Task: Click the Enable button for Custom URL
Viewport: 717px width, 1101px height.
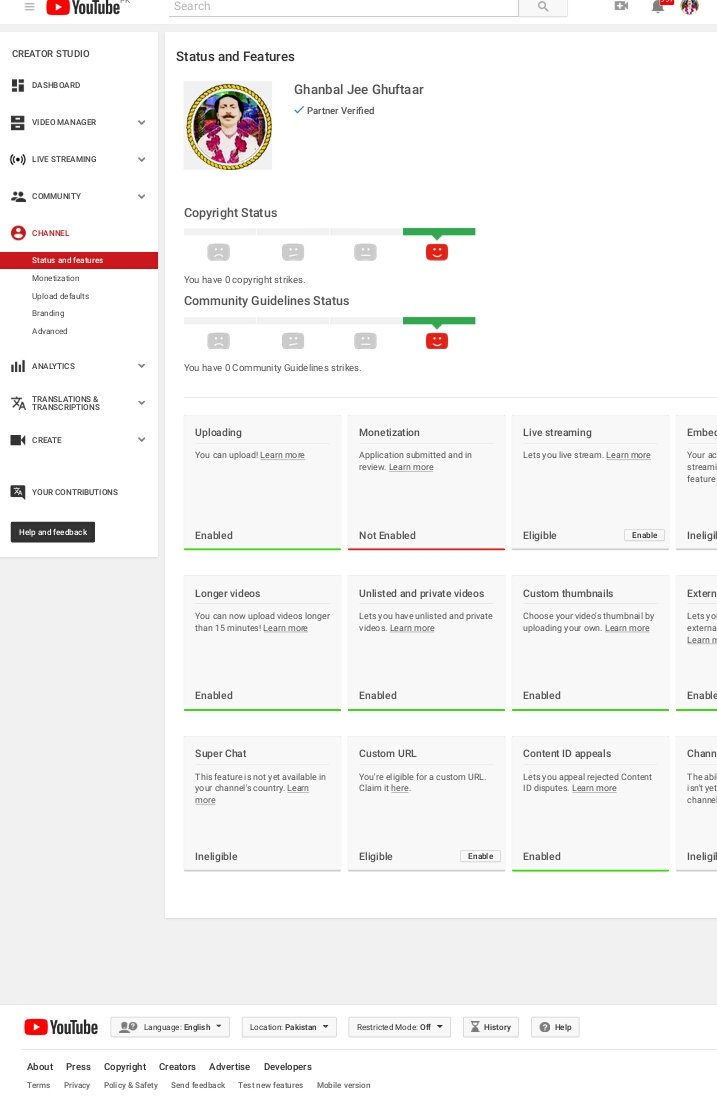Action: 480,857
